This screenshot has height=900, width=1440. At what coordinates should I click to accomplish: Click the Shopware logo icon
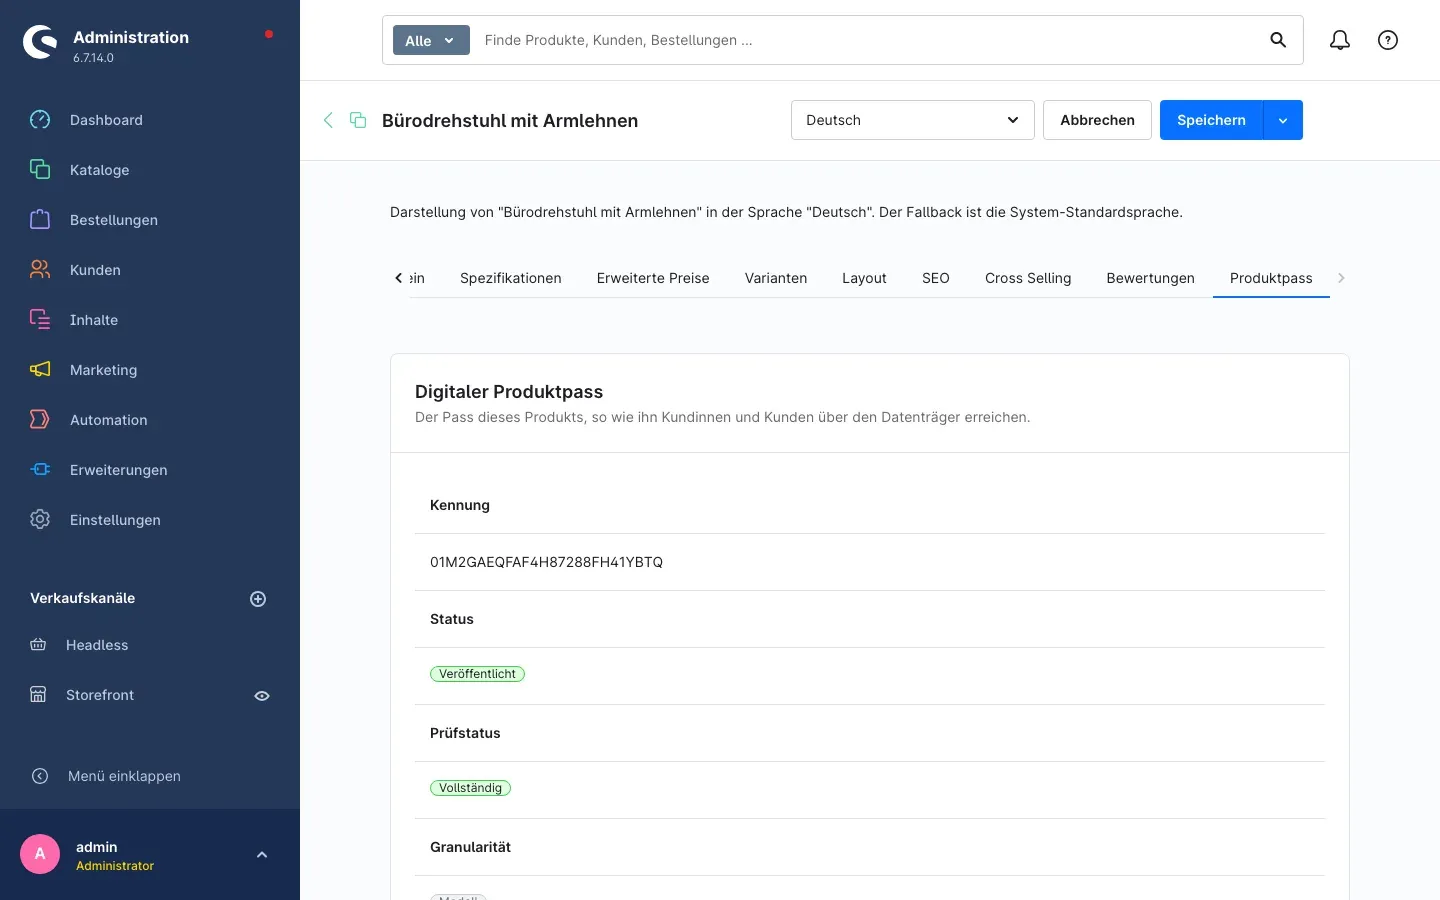(x=40, y=42)
